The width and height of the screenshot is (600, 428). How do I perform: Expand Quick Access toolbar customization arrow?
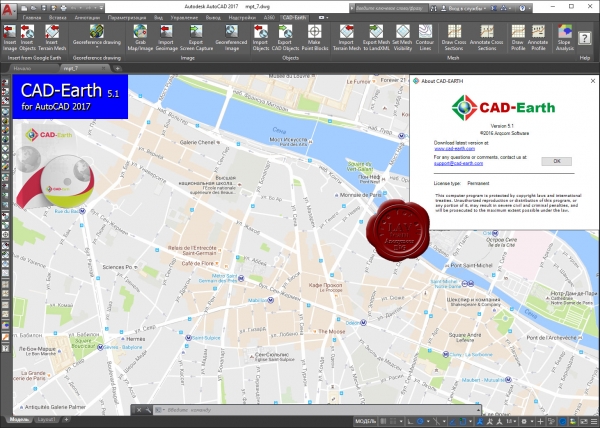tap(101, 8)
